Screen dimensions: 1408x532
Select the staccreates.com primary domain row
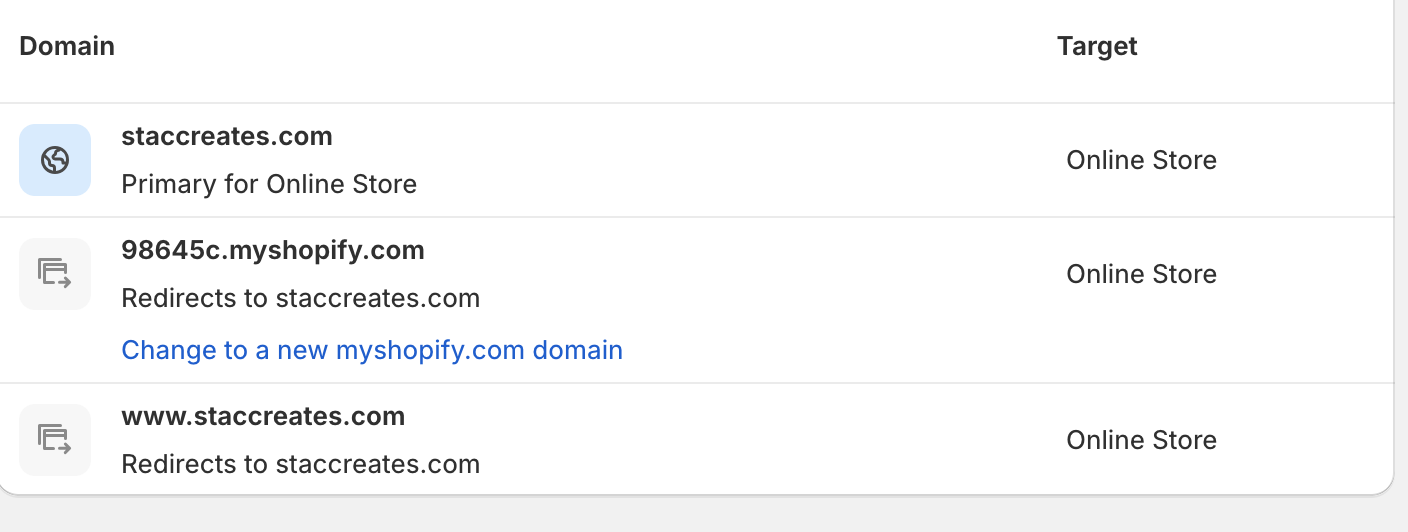(x=697, y=160)
